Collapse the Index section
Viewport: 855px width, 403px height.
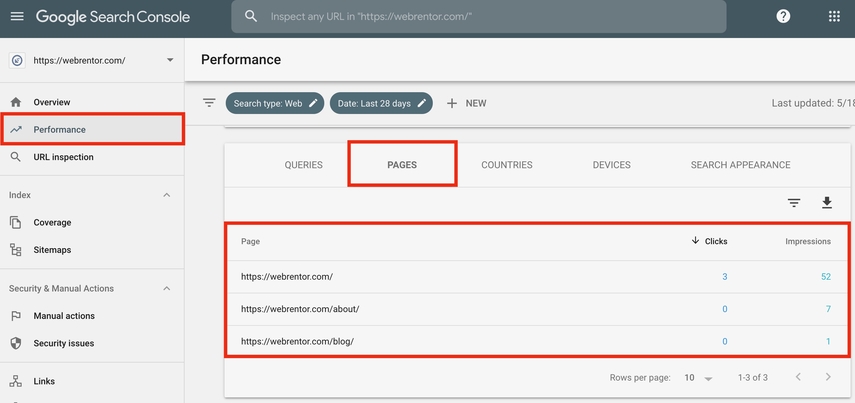click(166, 195)
